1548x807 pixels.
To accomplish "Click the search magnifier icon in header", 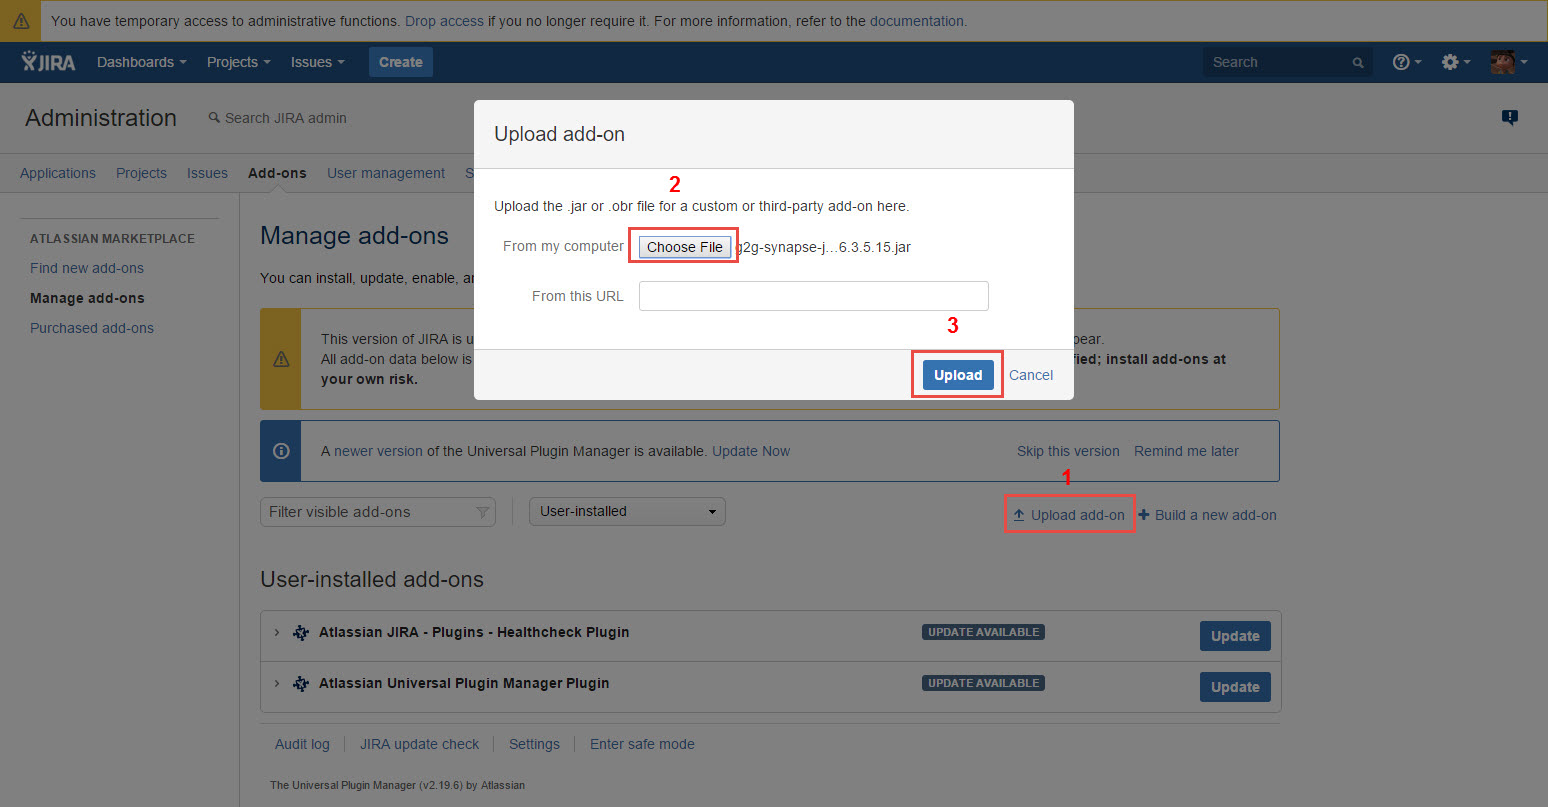I will [1357, 63].
